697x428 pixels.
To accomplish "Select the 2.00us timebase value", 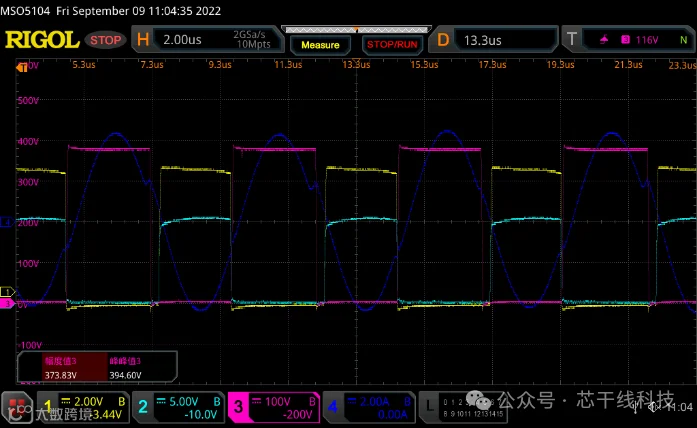I will coord(182,40).
